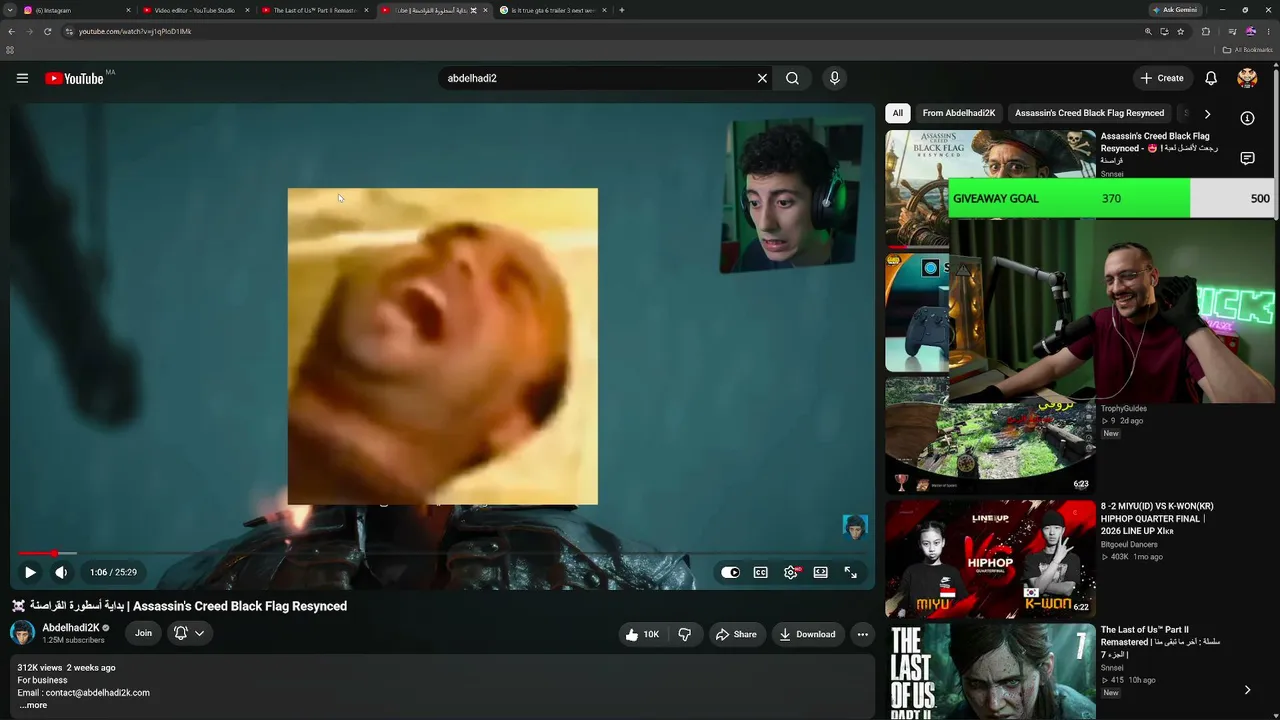Share this video
The height and width of the screenshot is (720, 1280).
coord(737,634)
